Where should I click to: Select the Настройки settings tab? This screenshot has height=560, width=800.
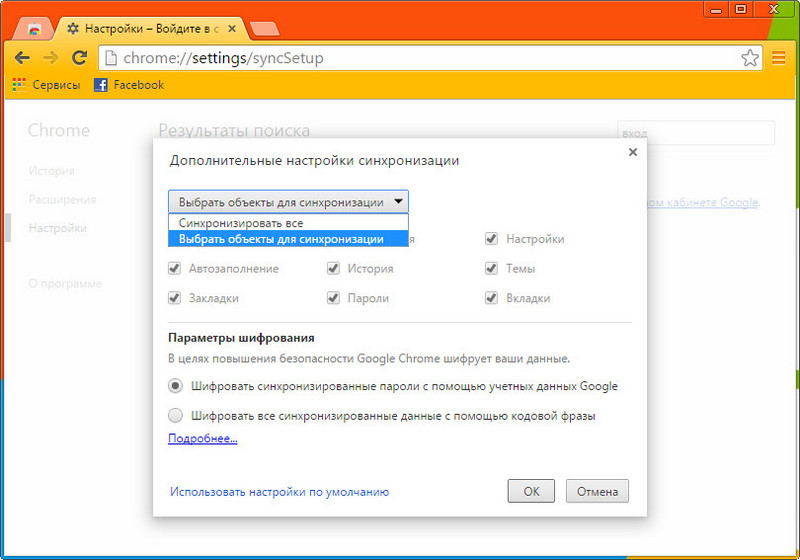click(x=152, y=29)
